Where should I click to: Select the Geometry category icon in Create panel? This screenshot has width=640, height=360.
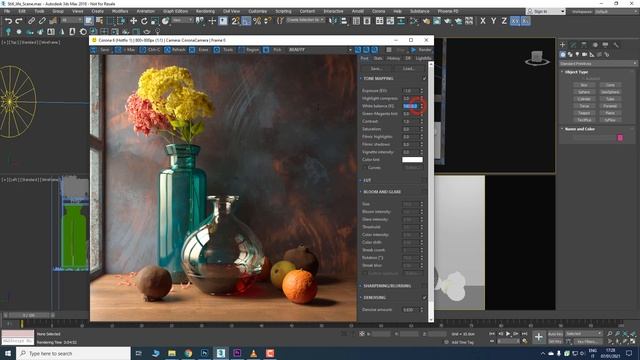[x=563, y=54]
